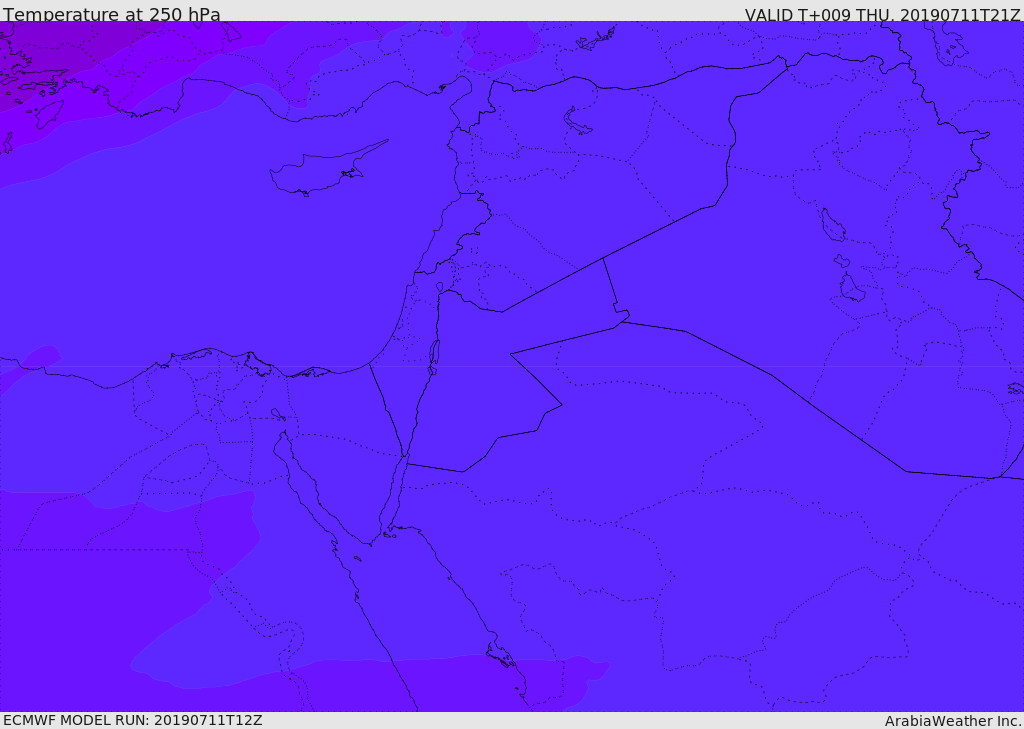Click the 'ArabiaWeather Inc' credit text
This screenshot has width=1024, height=729.
point(953,721)
